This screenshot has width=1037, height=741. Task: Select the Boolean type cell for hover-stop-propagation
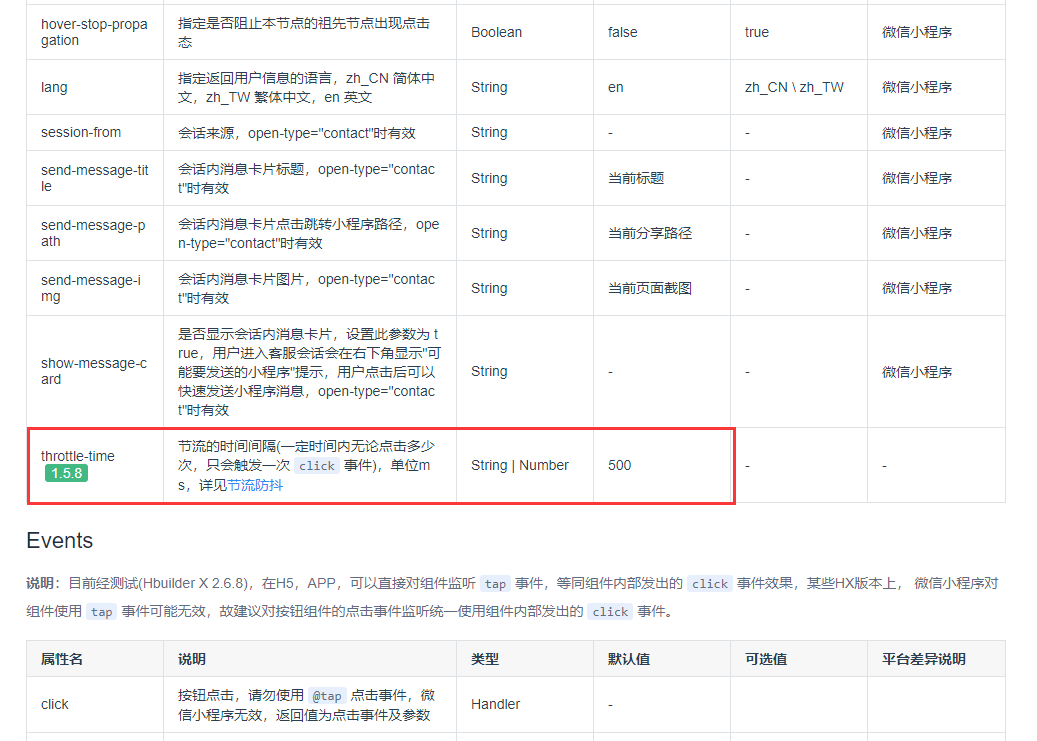[x=496, y=31]
